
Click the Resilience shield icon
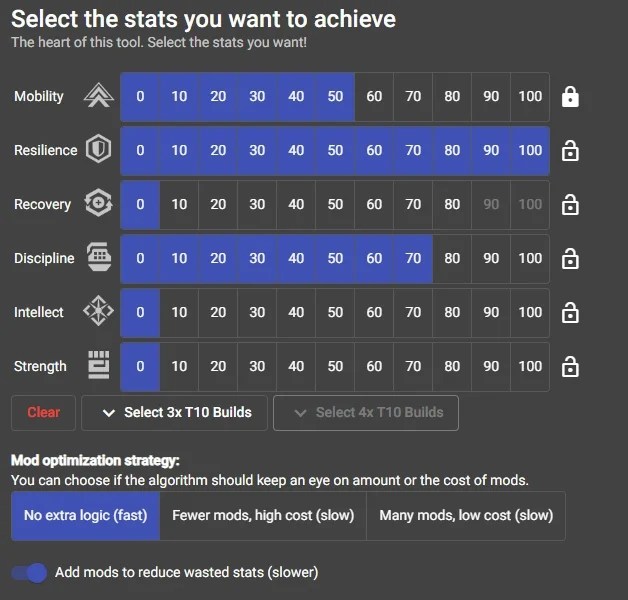[x=98, y=151]
